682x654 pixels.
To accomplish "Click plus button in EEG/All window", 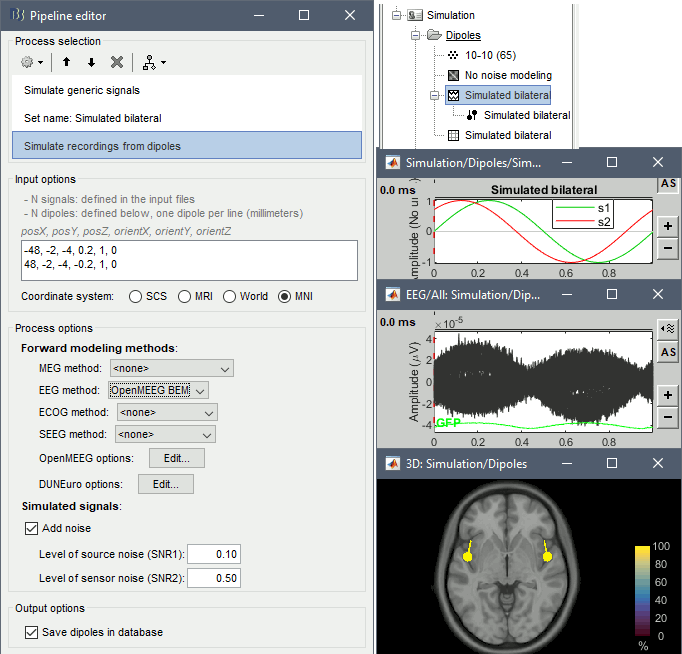I will (667, 395).
